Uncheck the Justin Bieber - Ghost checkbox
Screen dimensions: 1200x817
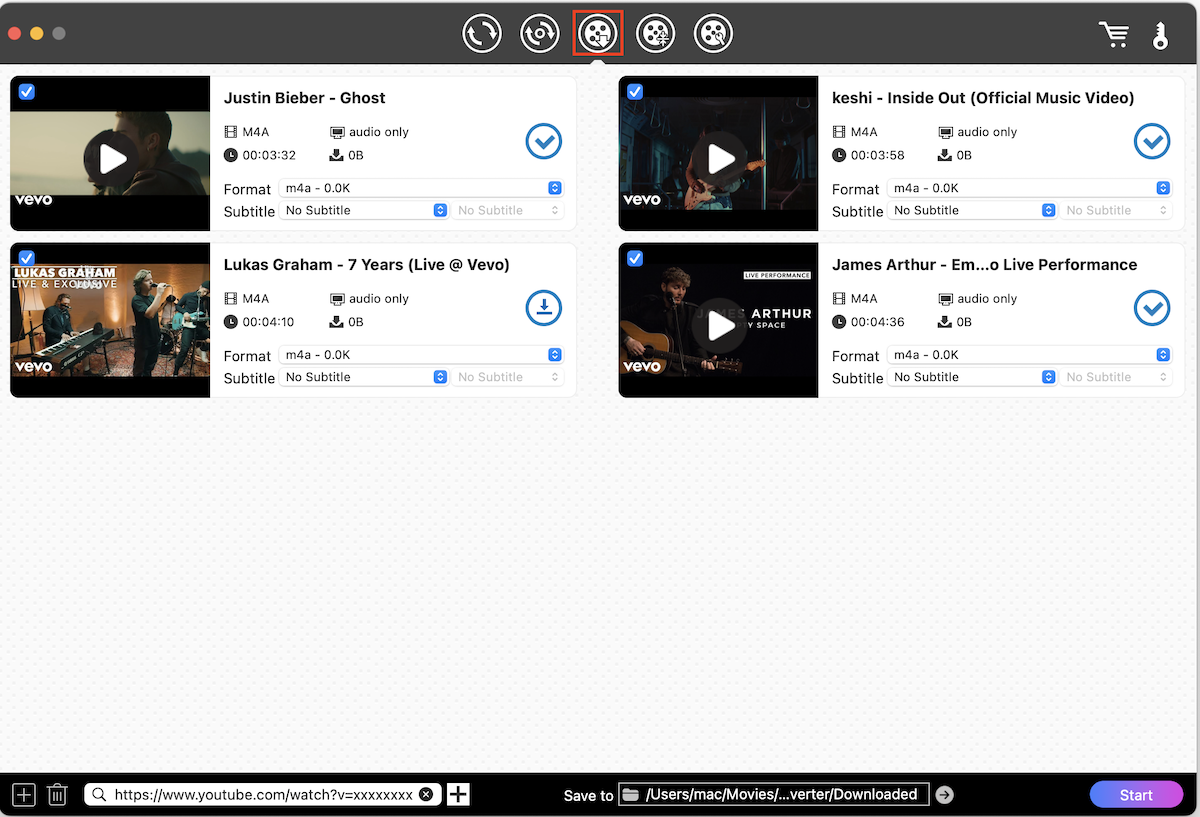[27, 92]
